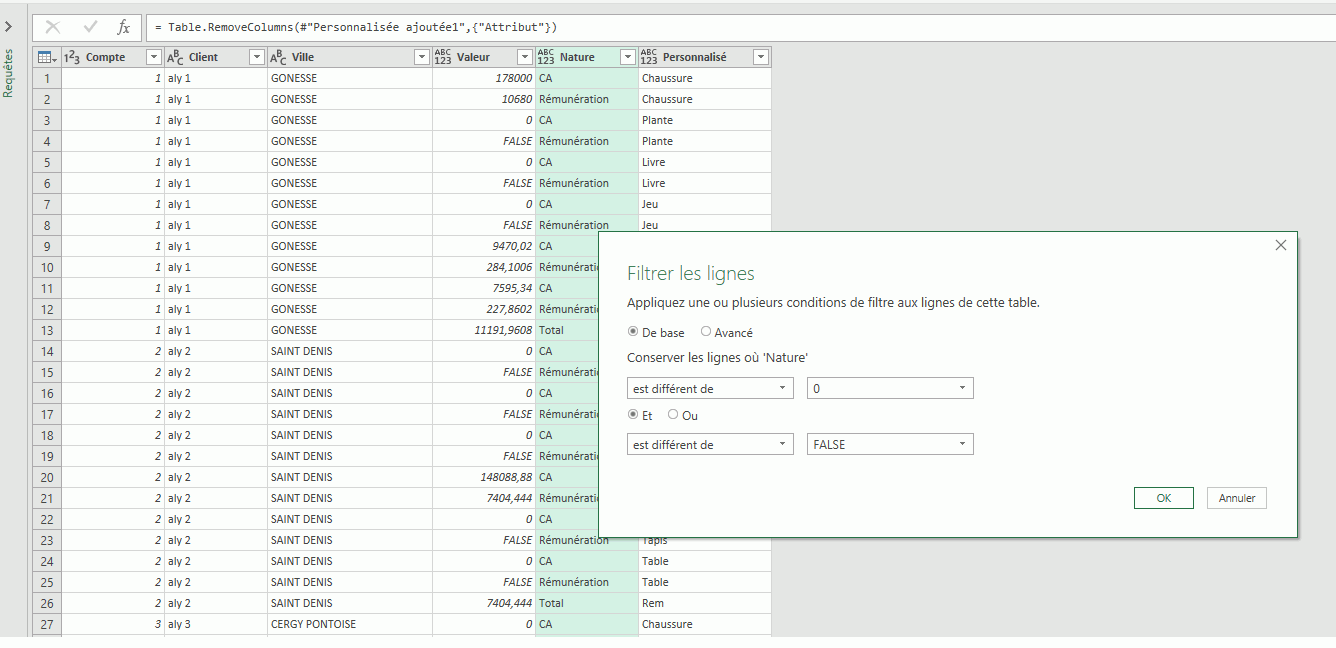Click the formula bar confirm checkmark icon
This screenshot has width=1336, height=648.
click(x=90, y=27)
